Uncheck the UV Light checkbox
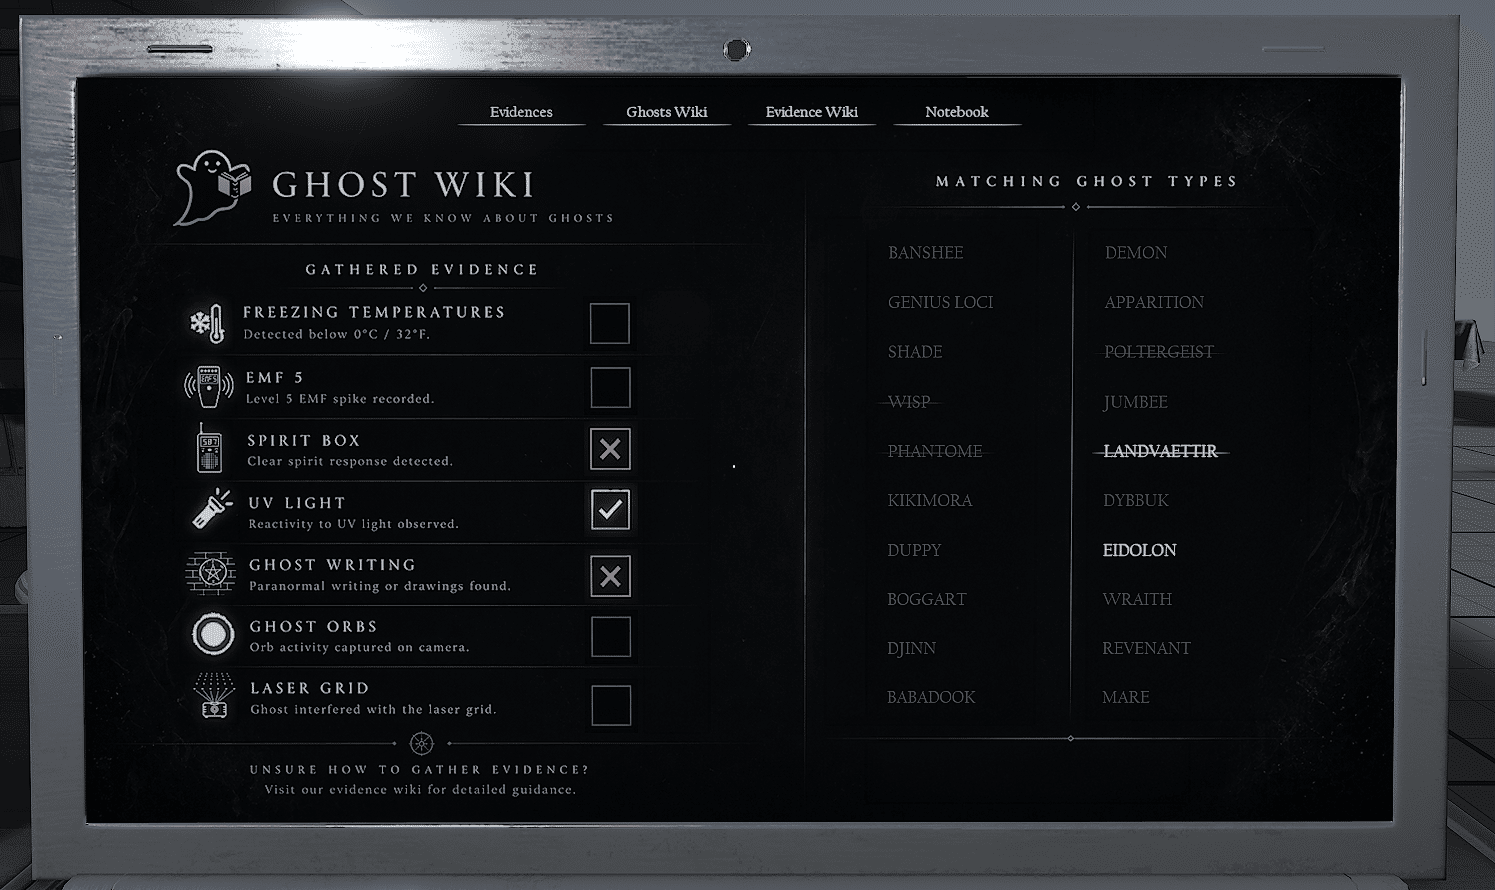Screen dimensions: 1495x890 coord(610,510)
